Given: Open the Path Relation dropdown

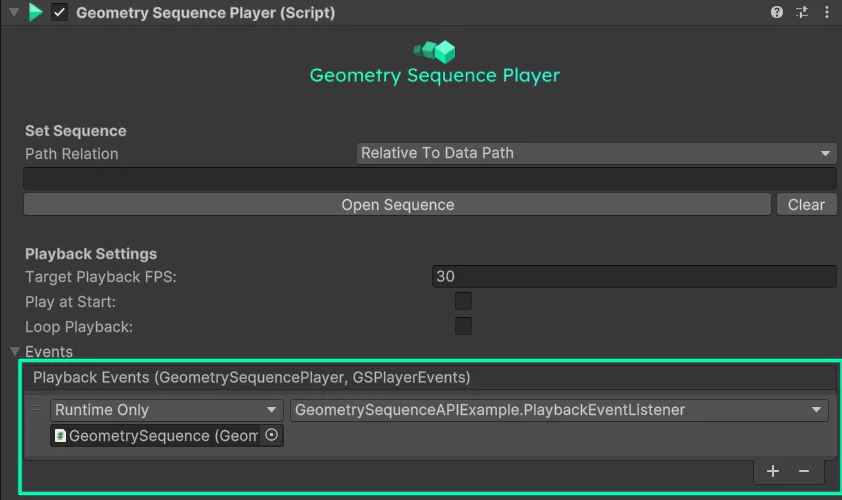Looking at the screenshot, I should coord(597,153).
